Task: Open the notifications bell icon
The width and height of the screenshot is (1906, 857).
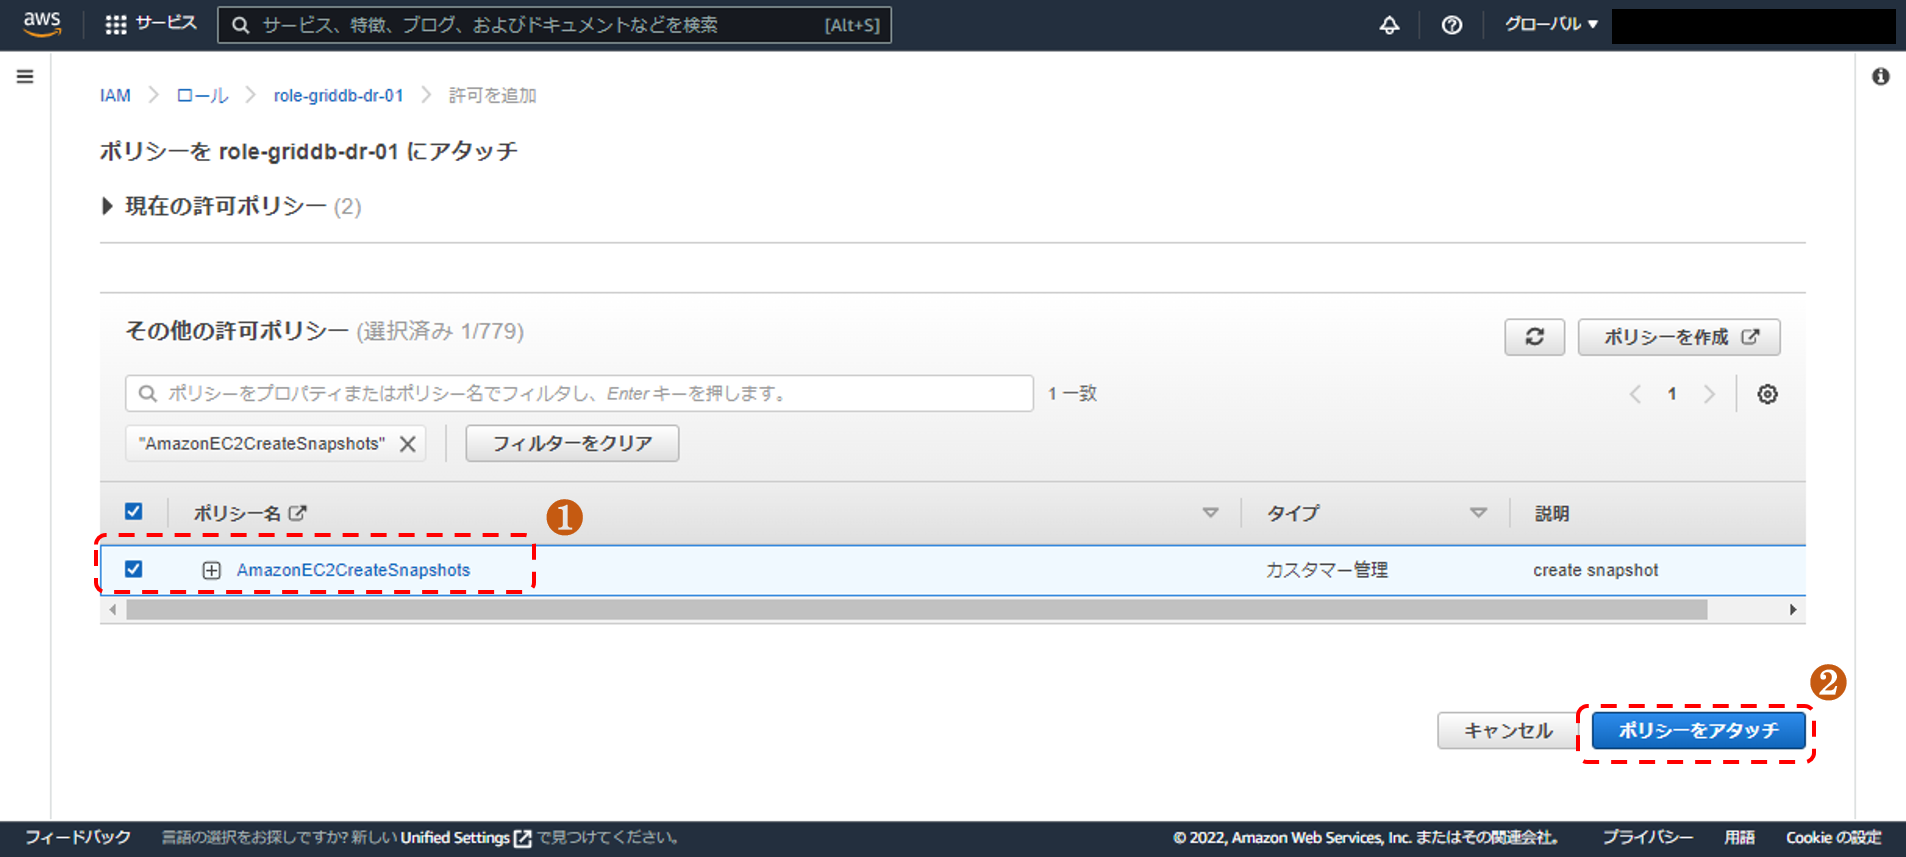Action: pyautogui.click(x=1389, y=25)
